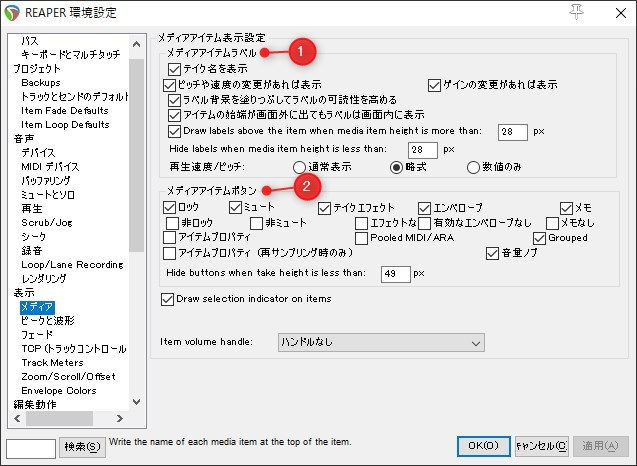
Task: Toggle アイテムの始端が画面外に出ても checkbox
Action: tap(174, 115)
